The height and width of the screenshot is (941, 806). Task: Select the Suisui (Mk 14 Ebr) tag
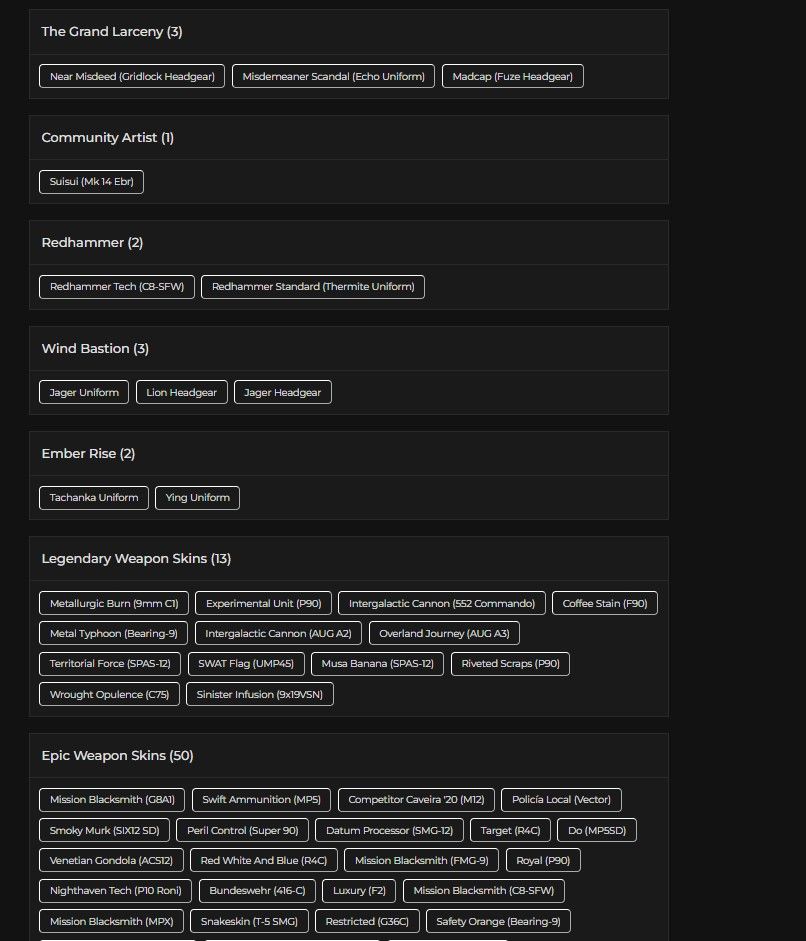click(x=91, y=182)
